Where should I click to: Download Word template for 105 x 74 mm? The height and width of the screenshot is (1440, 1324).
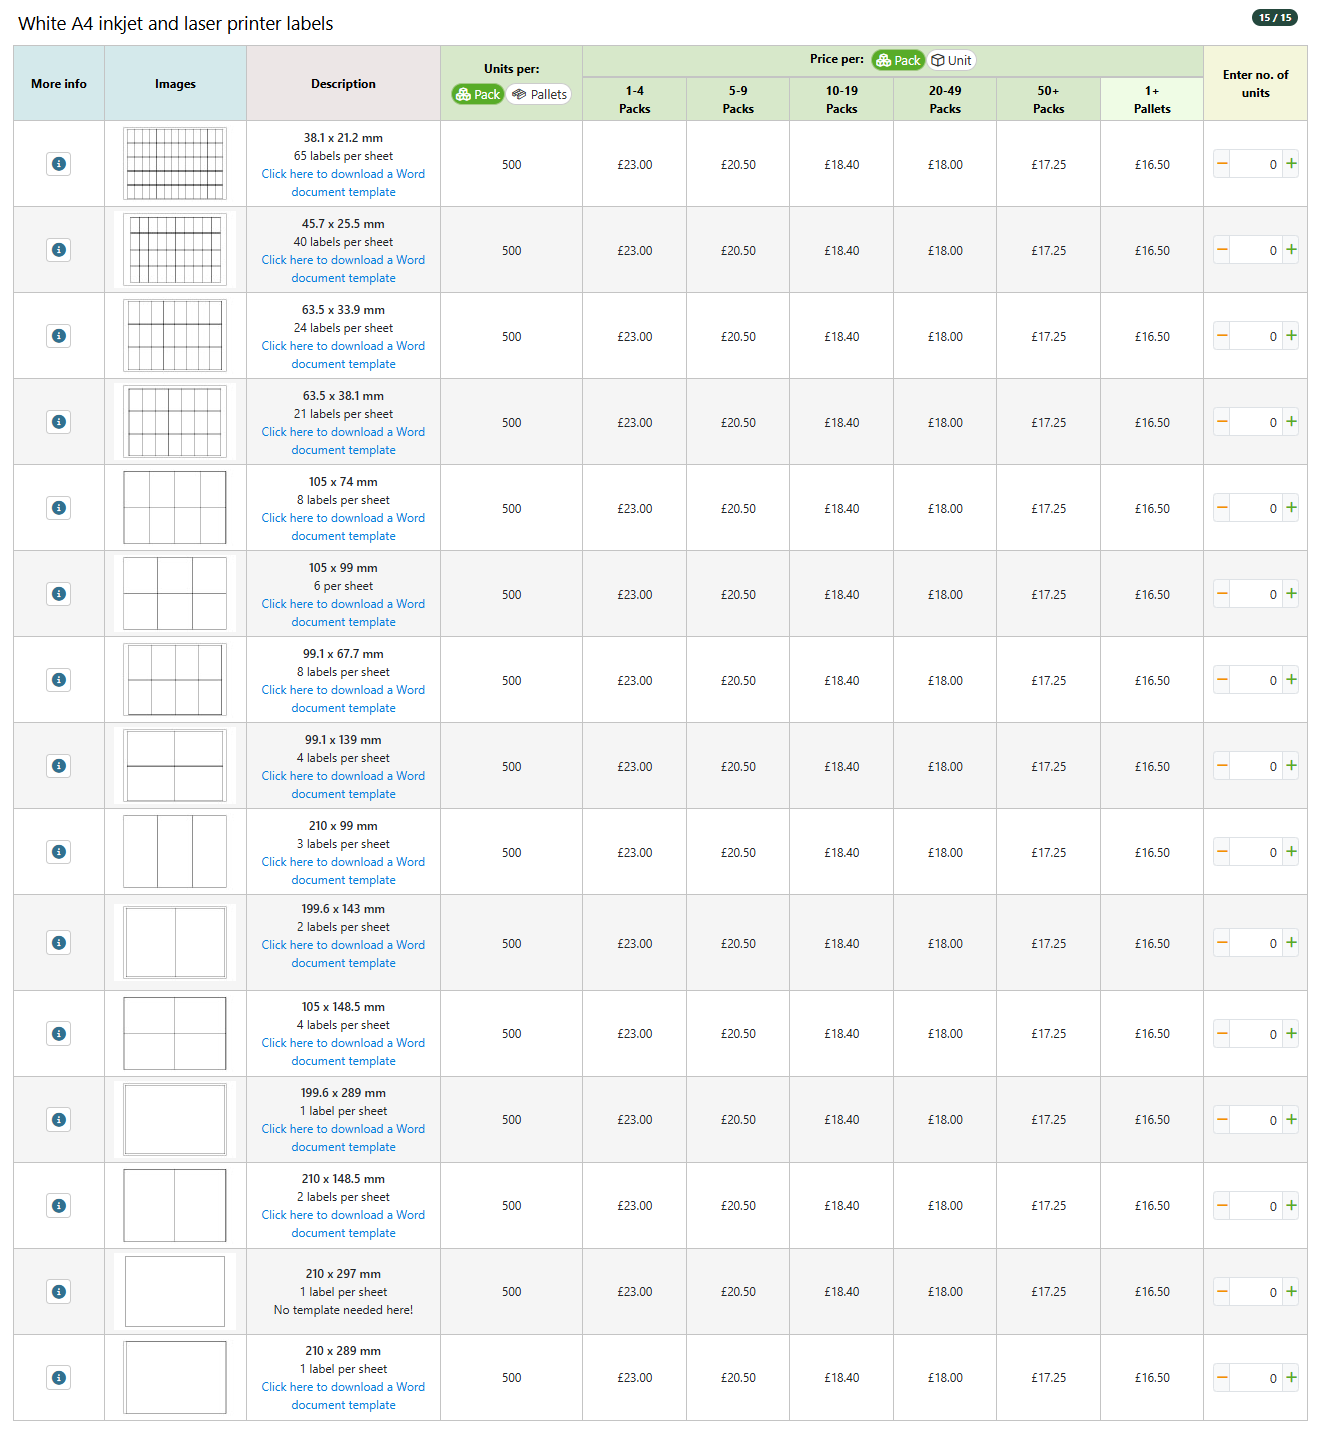coord(343,527)
